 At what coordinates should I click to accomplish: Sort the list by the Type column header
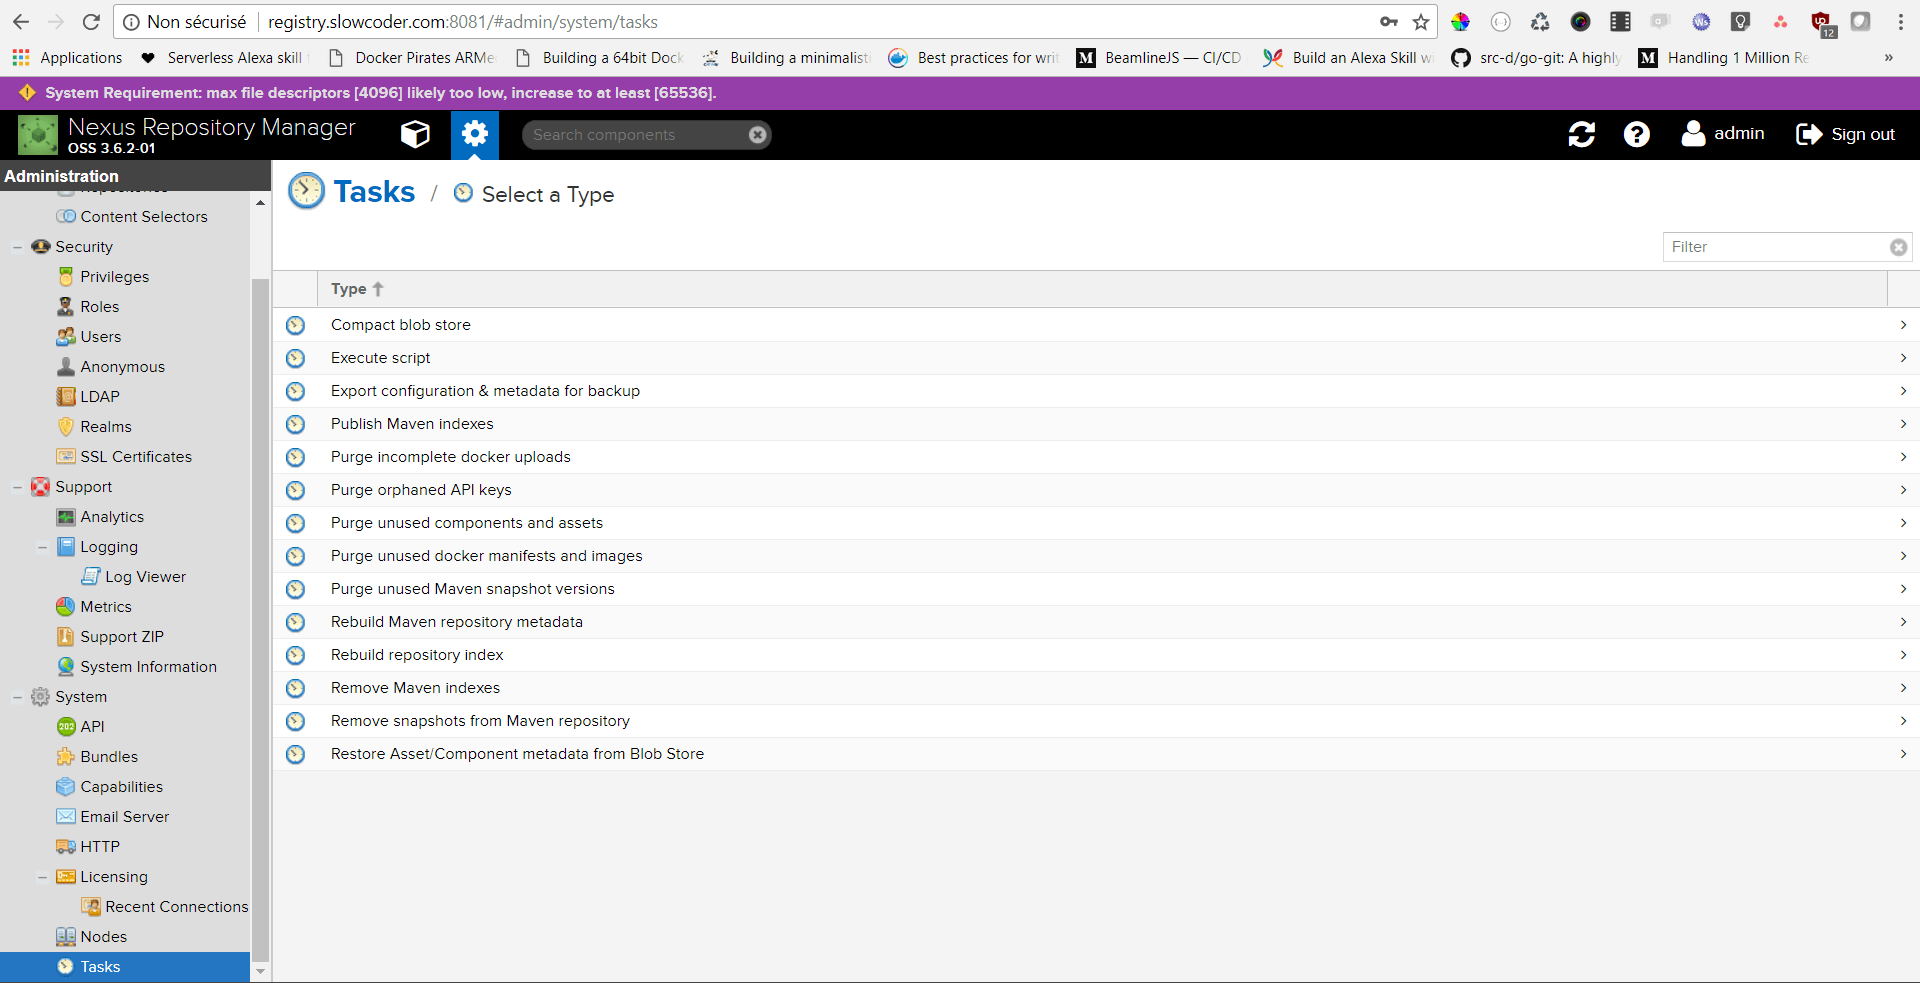click(x=349, y=289)
